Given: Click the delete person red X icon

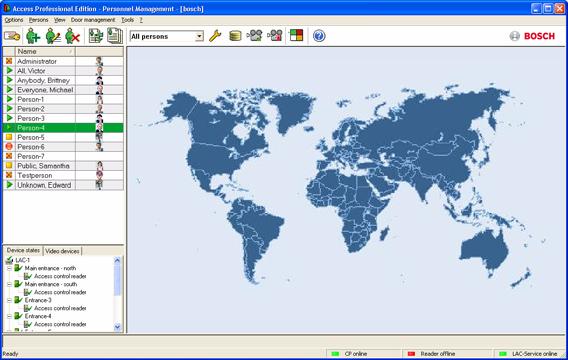Looking at the screenshot, I should pos(72,36).
